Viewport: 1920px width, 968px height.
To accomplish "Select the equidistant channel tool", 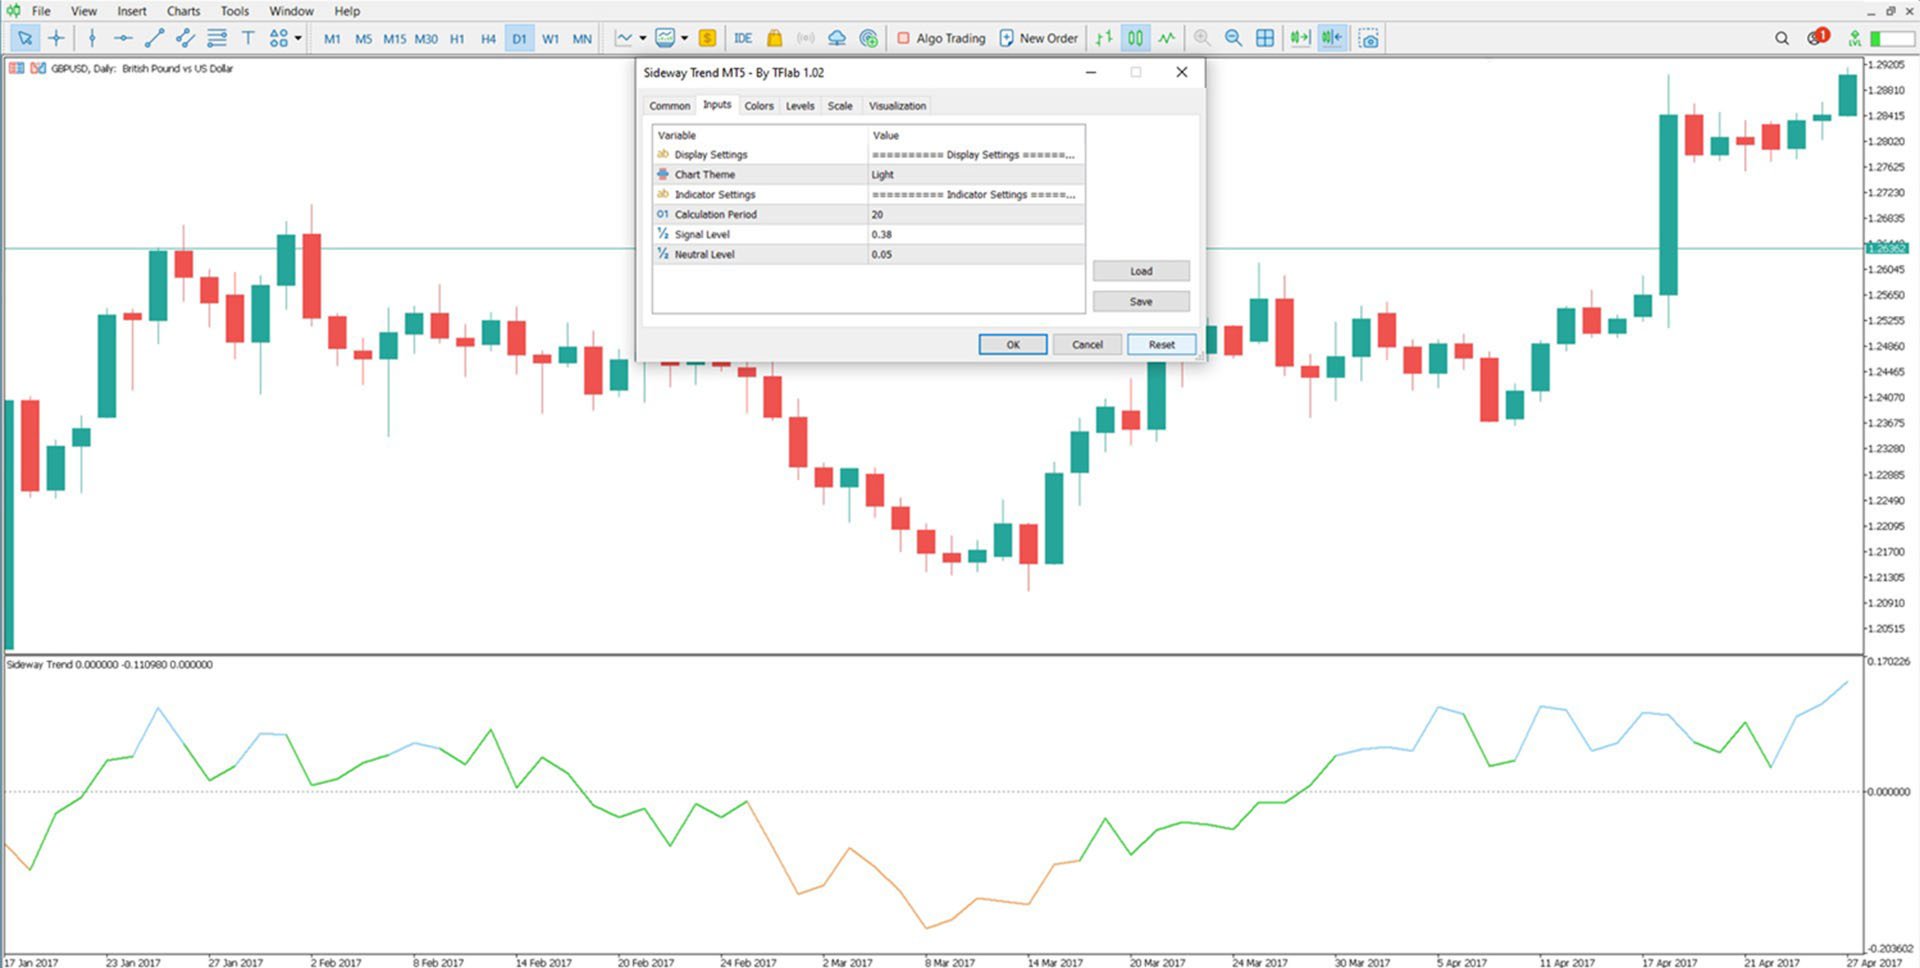I will click(185, 38).
